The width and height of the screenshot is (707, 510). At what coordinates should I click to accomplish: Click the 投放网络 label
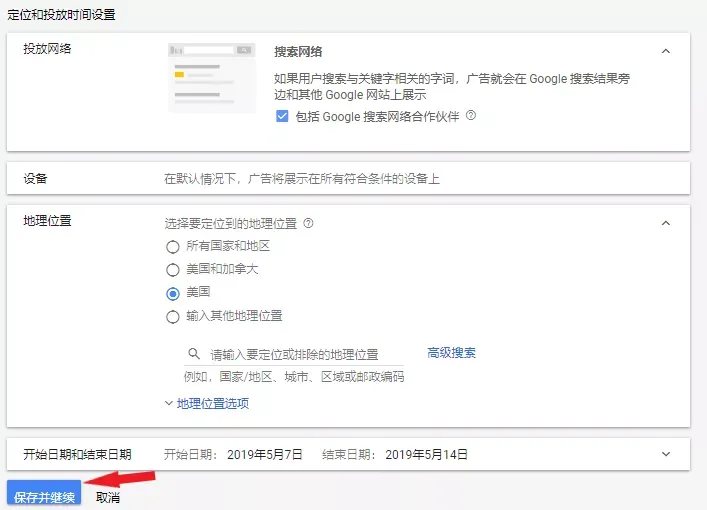[x=47, y=49]
